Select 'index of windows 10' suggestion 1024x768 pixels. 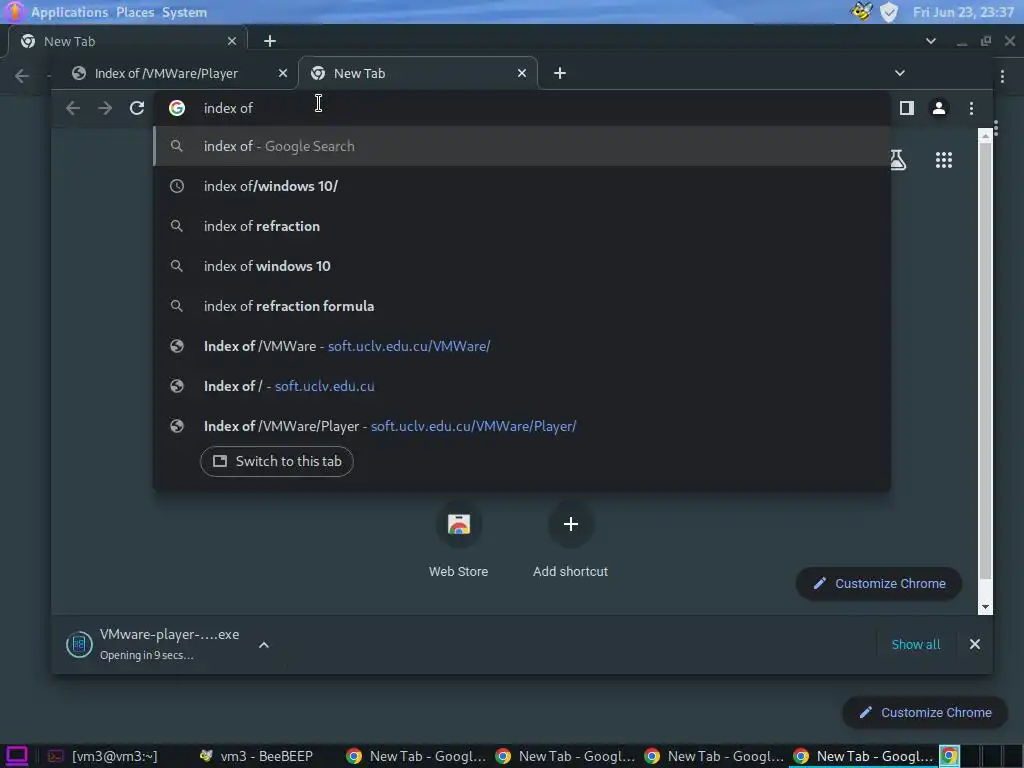coord(522,266)
